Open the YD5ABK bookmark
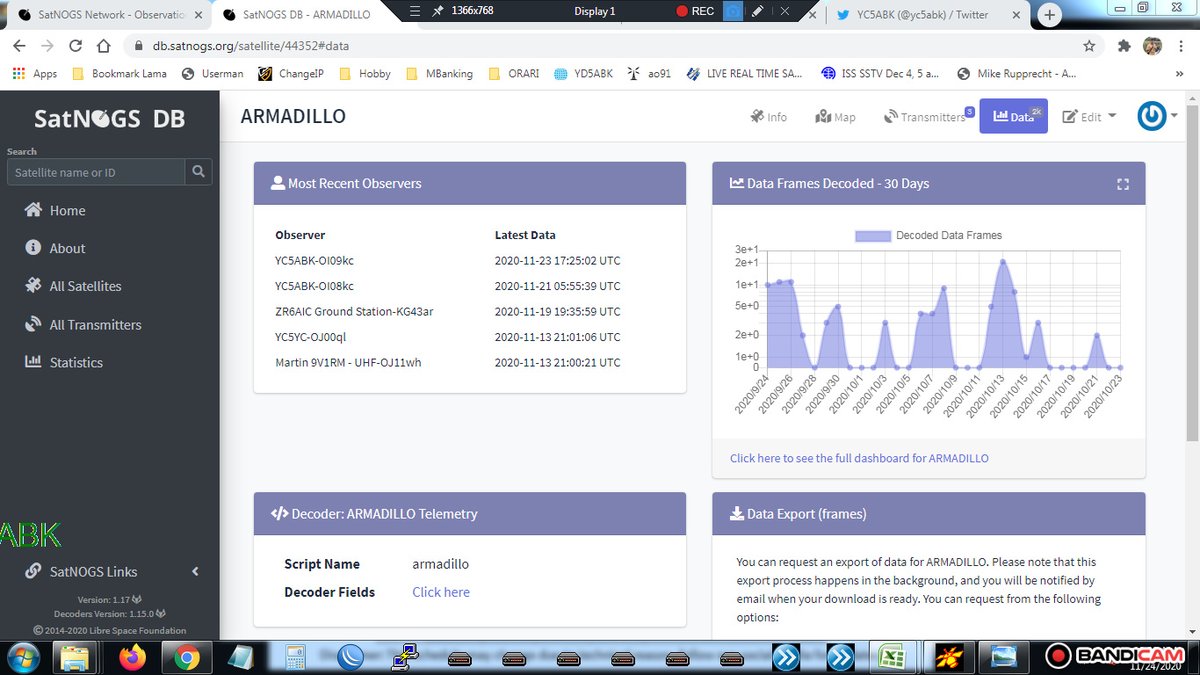1200x675 pixels. (x=582, y=73)
